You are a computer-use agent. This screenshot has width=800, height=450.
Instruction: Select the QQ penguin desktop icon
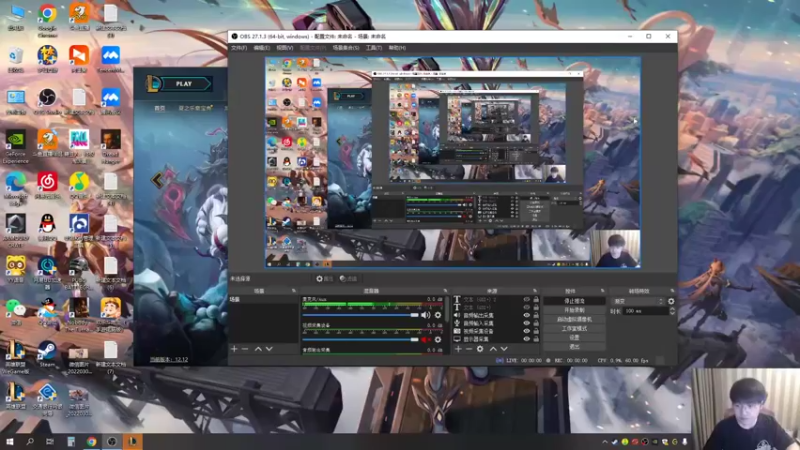tap(47, 228)
